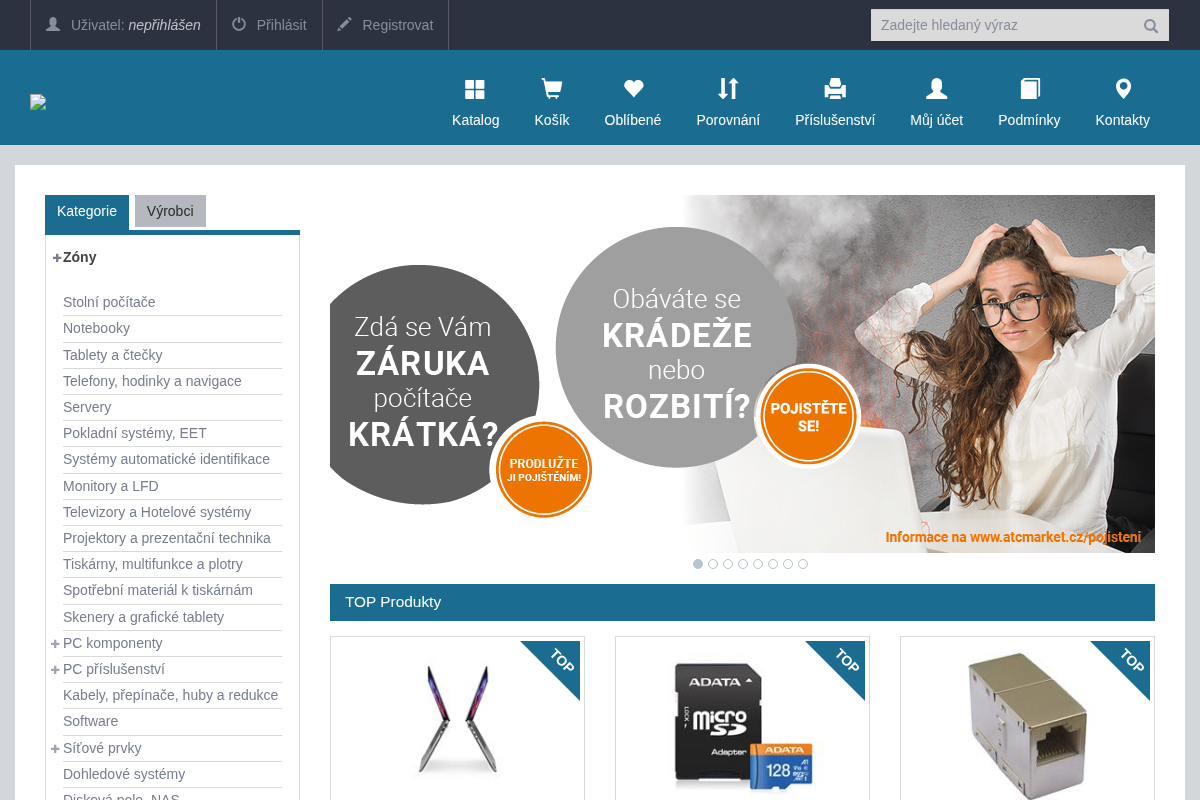Open Skenery a grafické tablety category
Image resolution: width=1200 pixels, height=800 pixels.
click(x=143, y=617)
